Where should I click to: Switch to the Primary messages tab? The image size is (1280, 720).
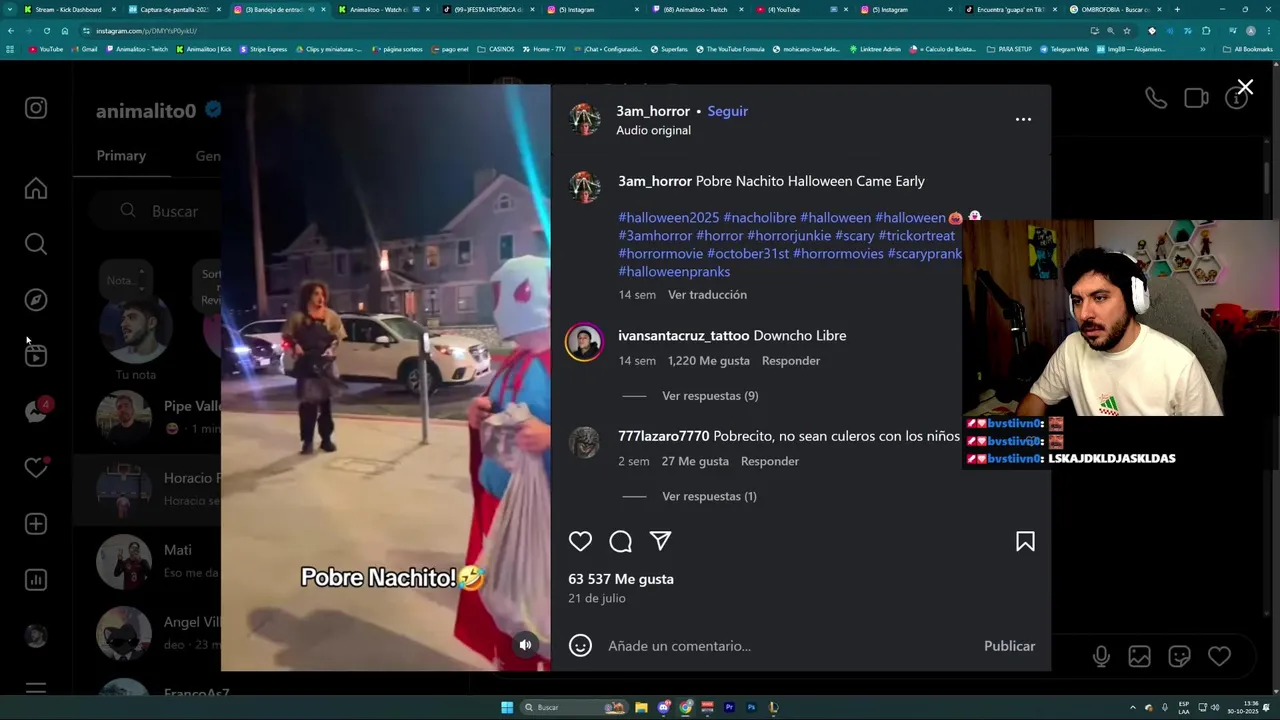coord(121,156)
